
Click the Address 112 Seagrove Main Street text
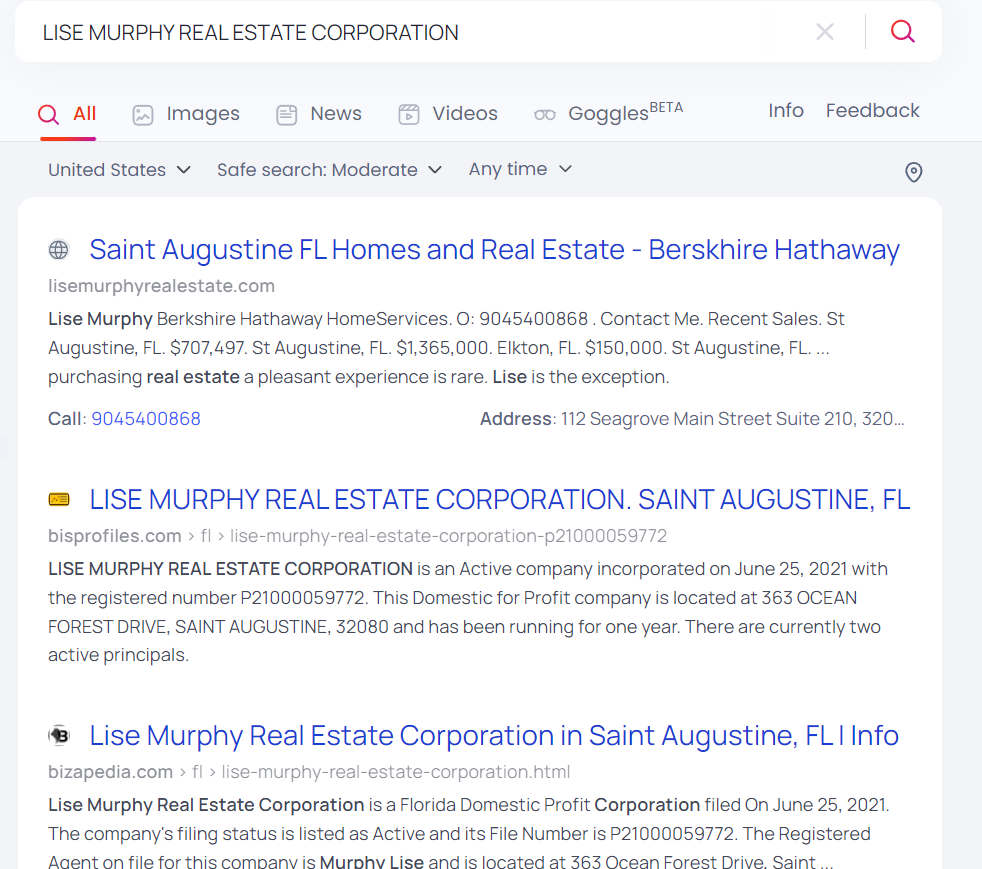692,418
